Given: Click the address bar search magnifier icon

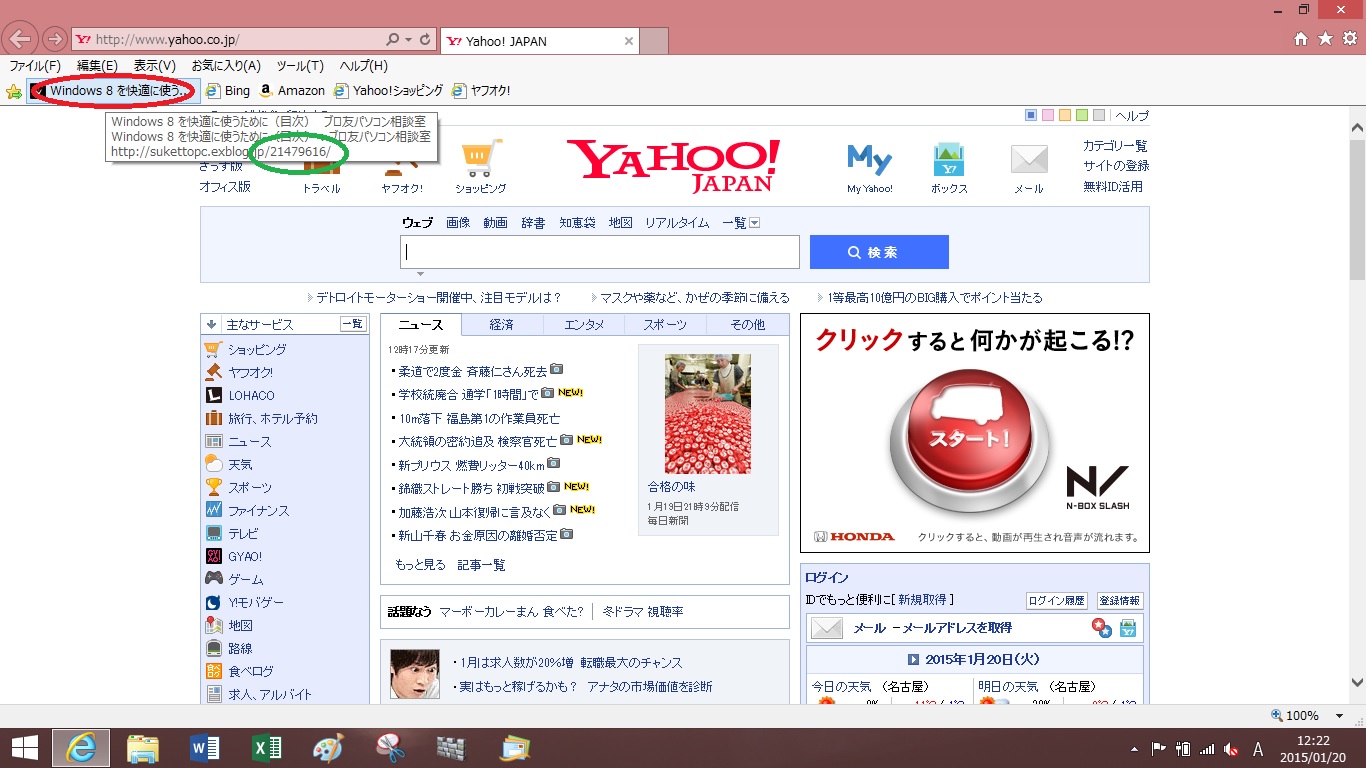Looking at the screenshot, I should [x=393, y=40].
